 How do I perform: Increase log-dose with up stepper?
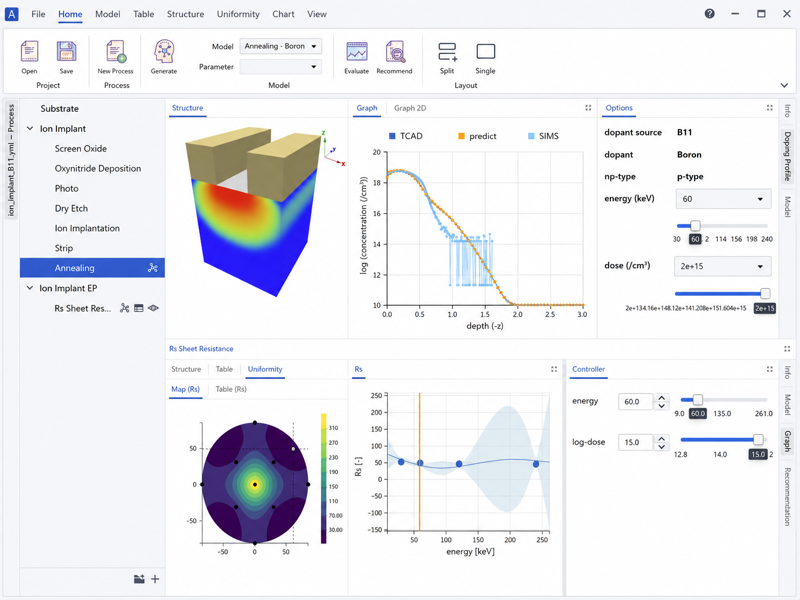(x=661, y=438)
